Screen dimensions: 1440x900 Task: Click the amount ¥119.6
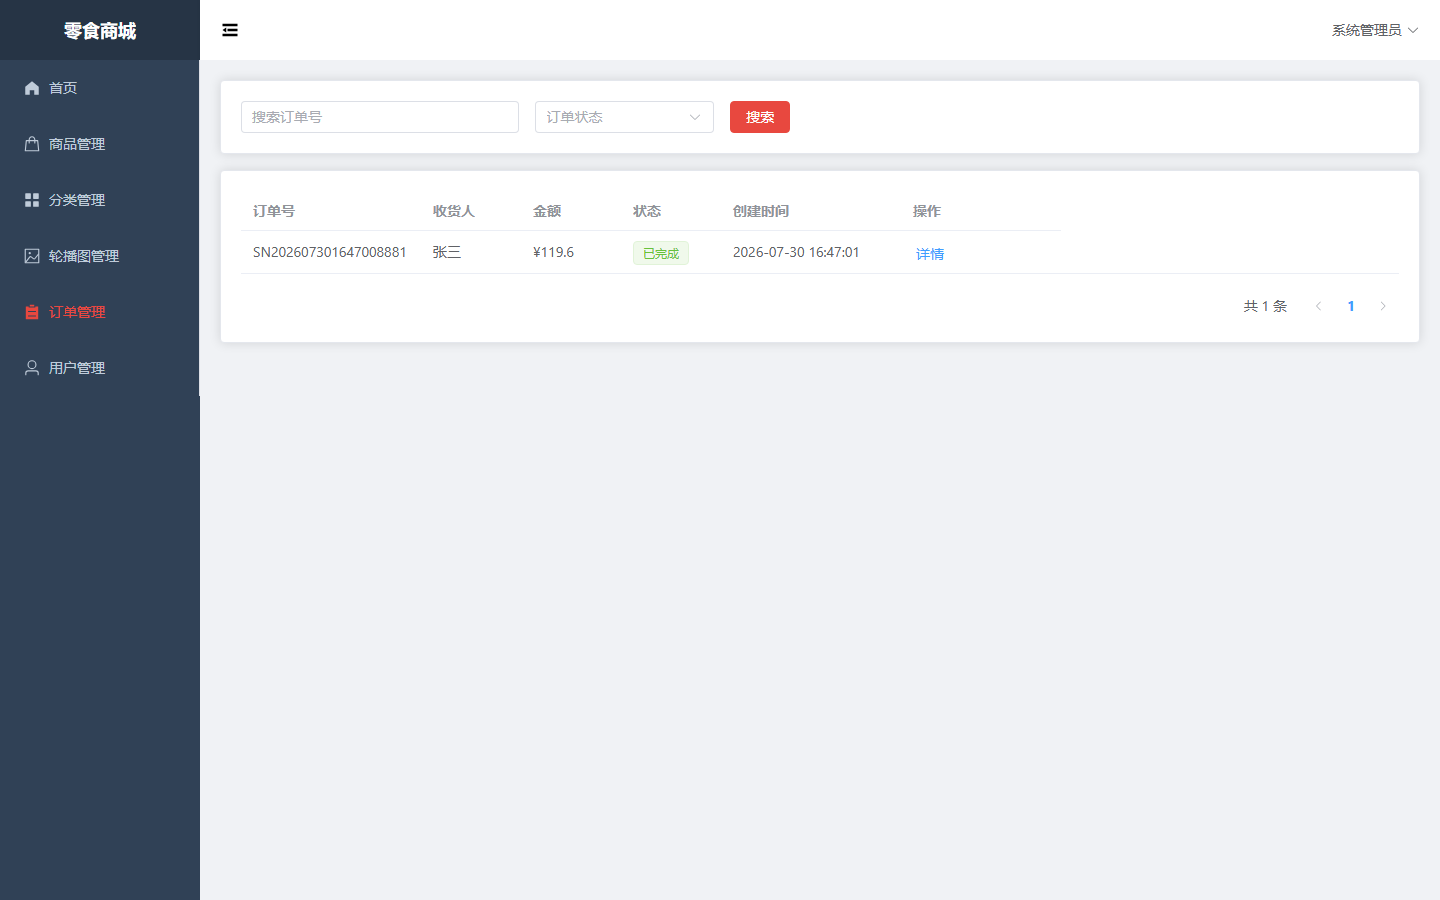(x=553, y=252)
